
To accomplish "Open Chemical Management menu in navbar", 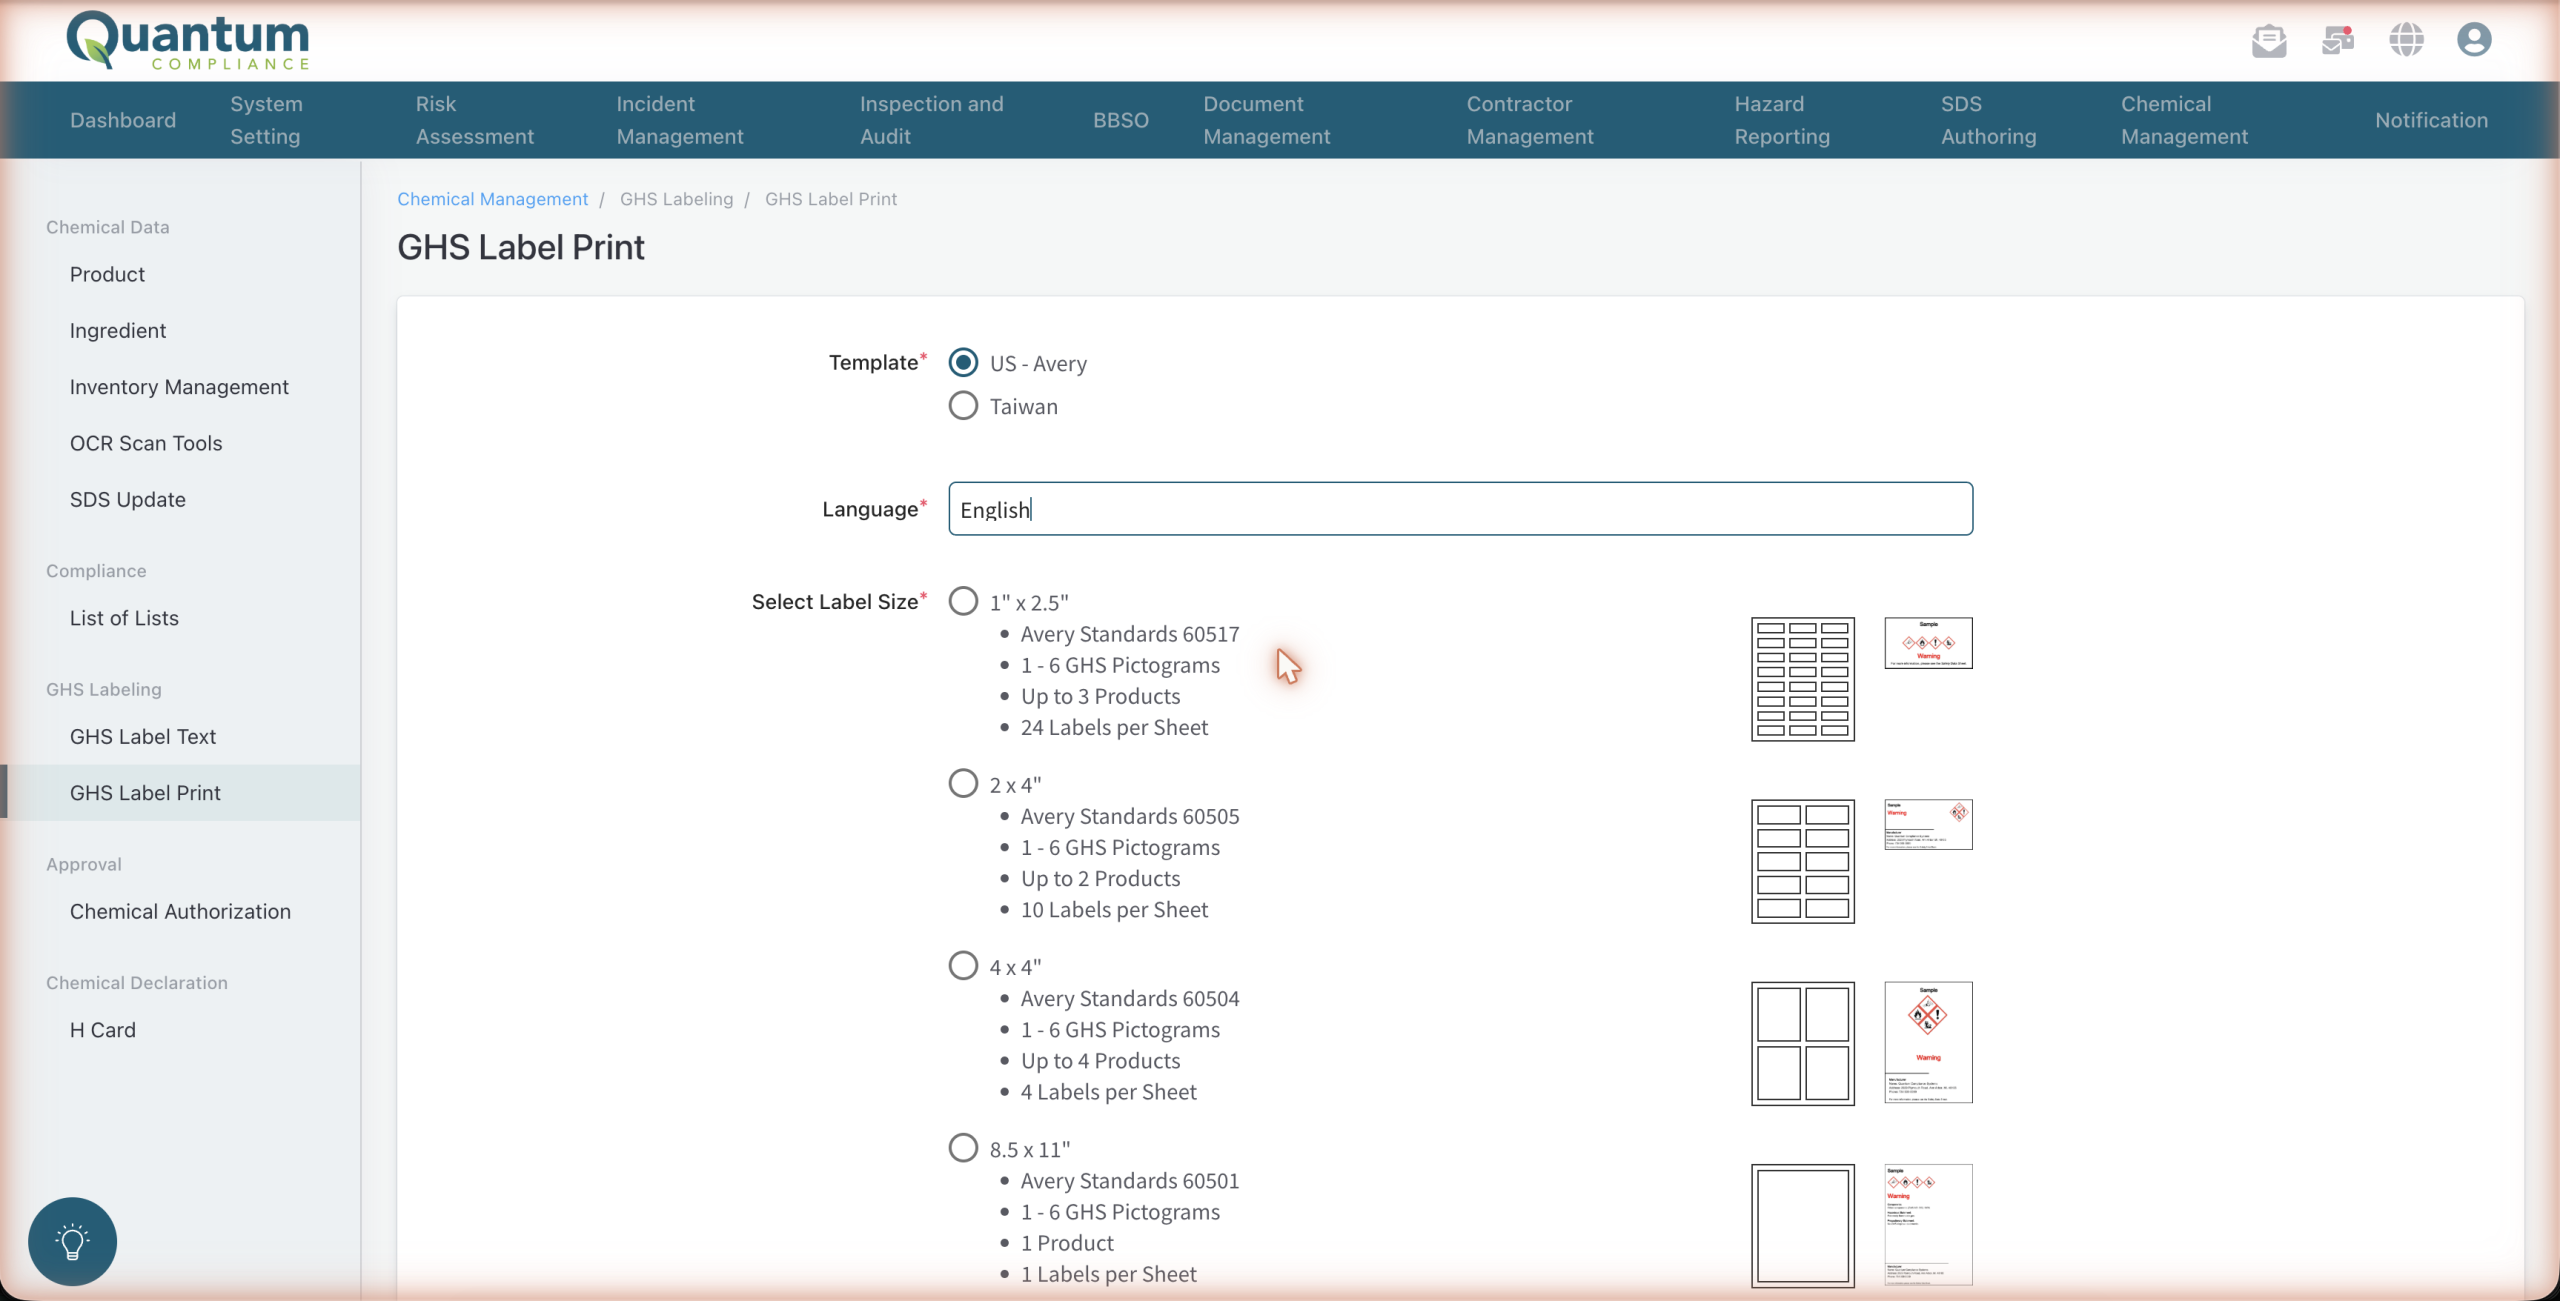I will click(2184, 120).
